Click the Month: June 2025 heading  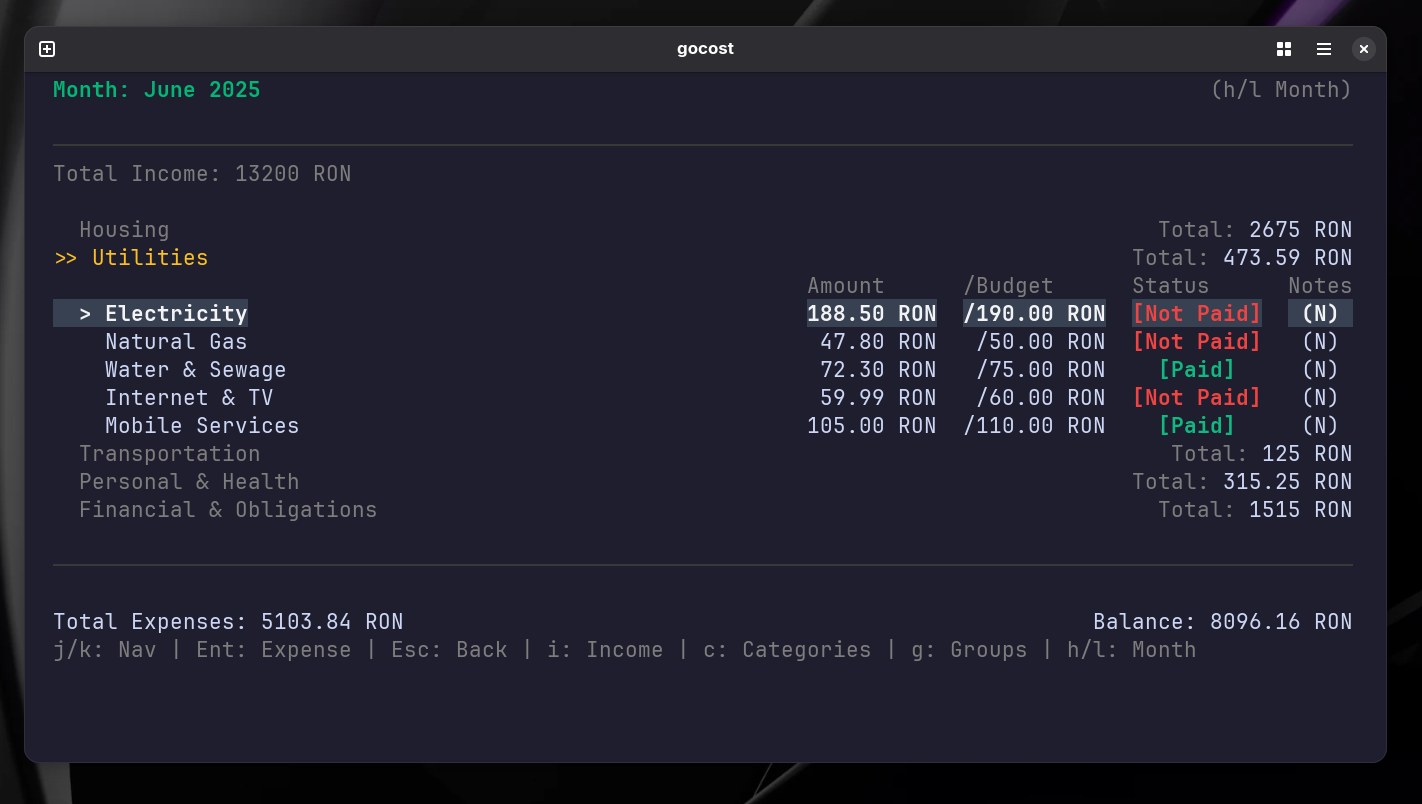157,90
